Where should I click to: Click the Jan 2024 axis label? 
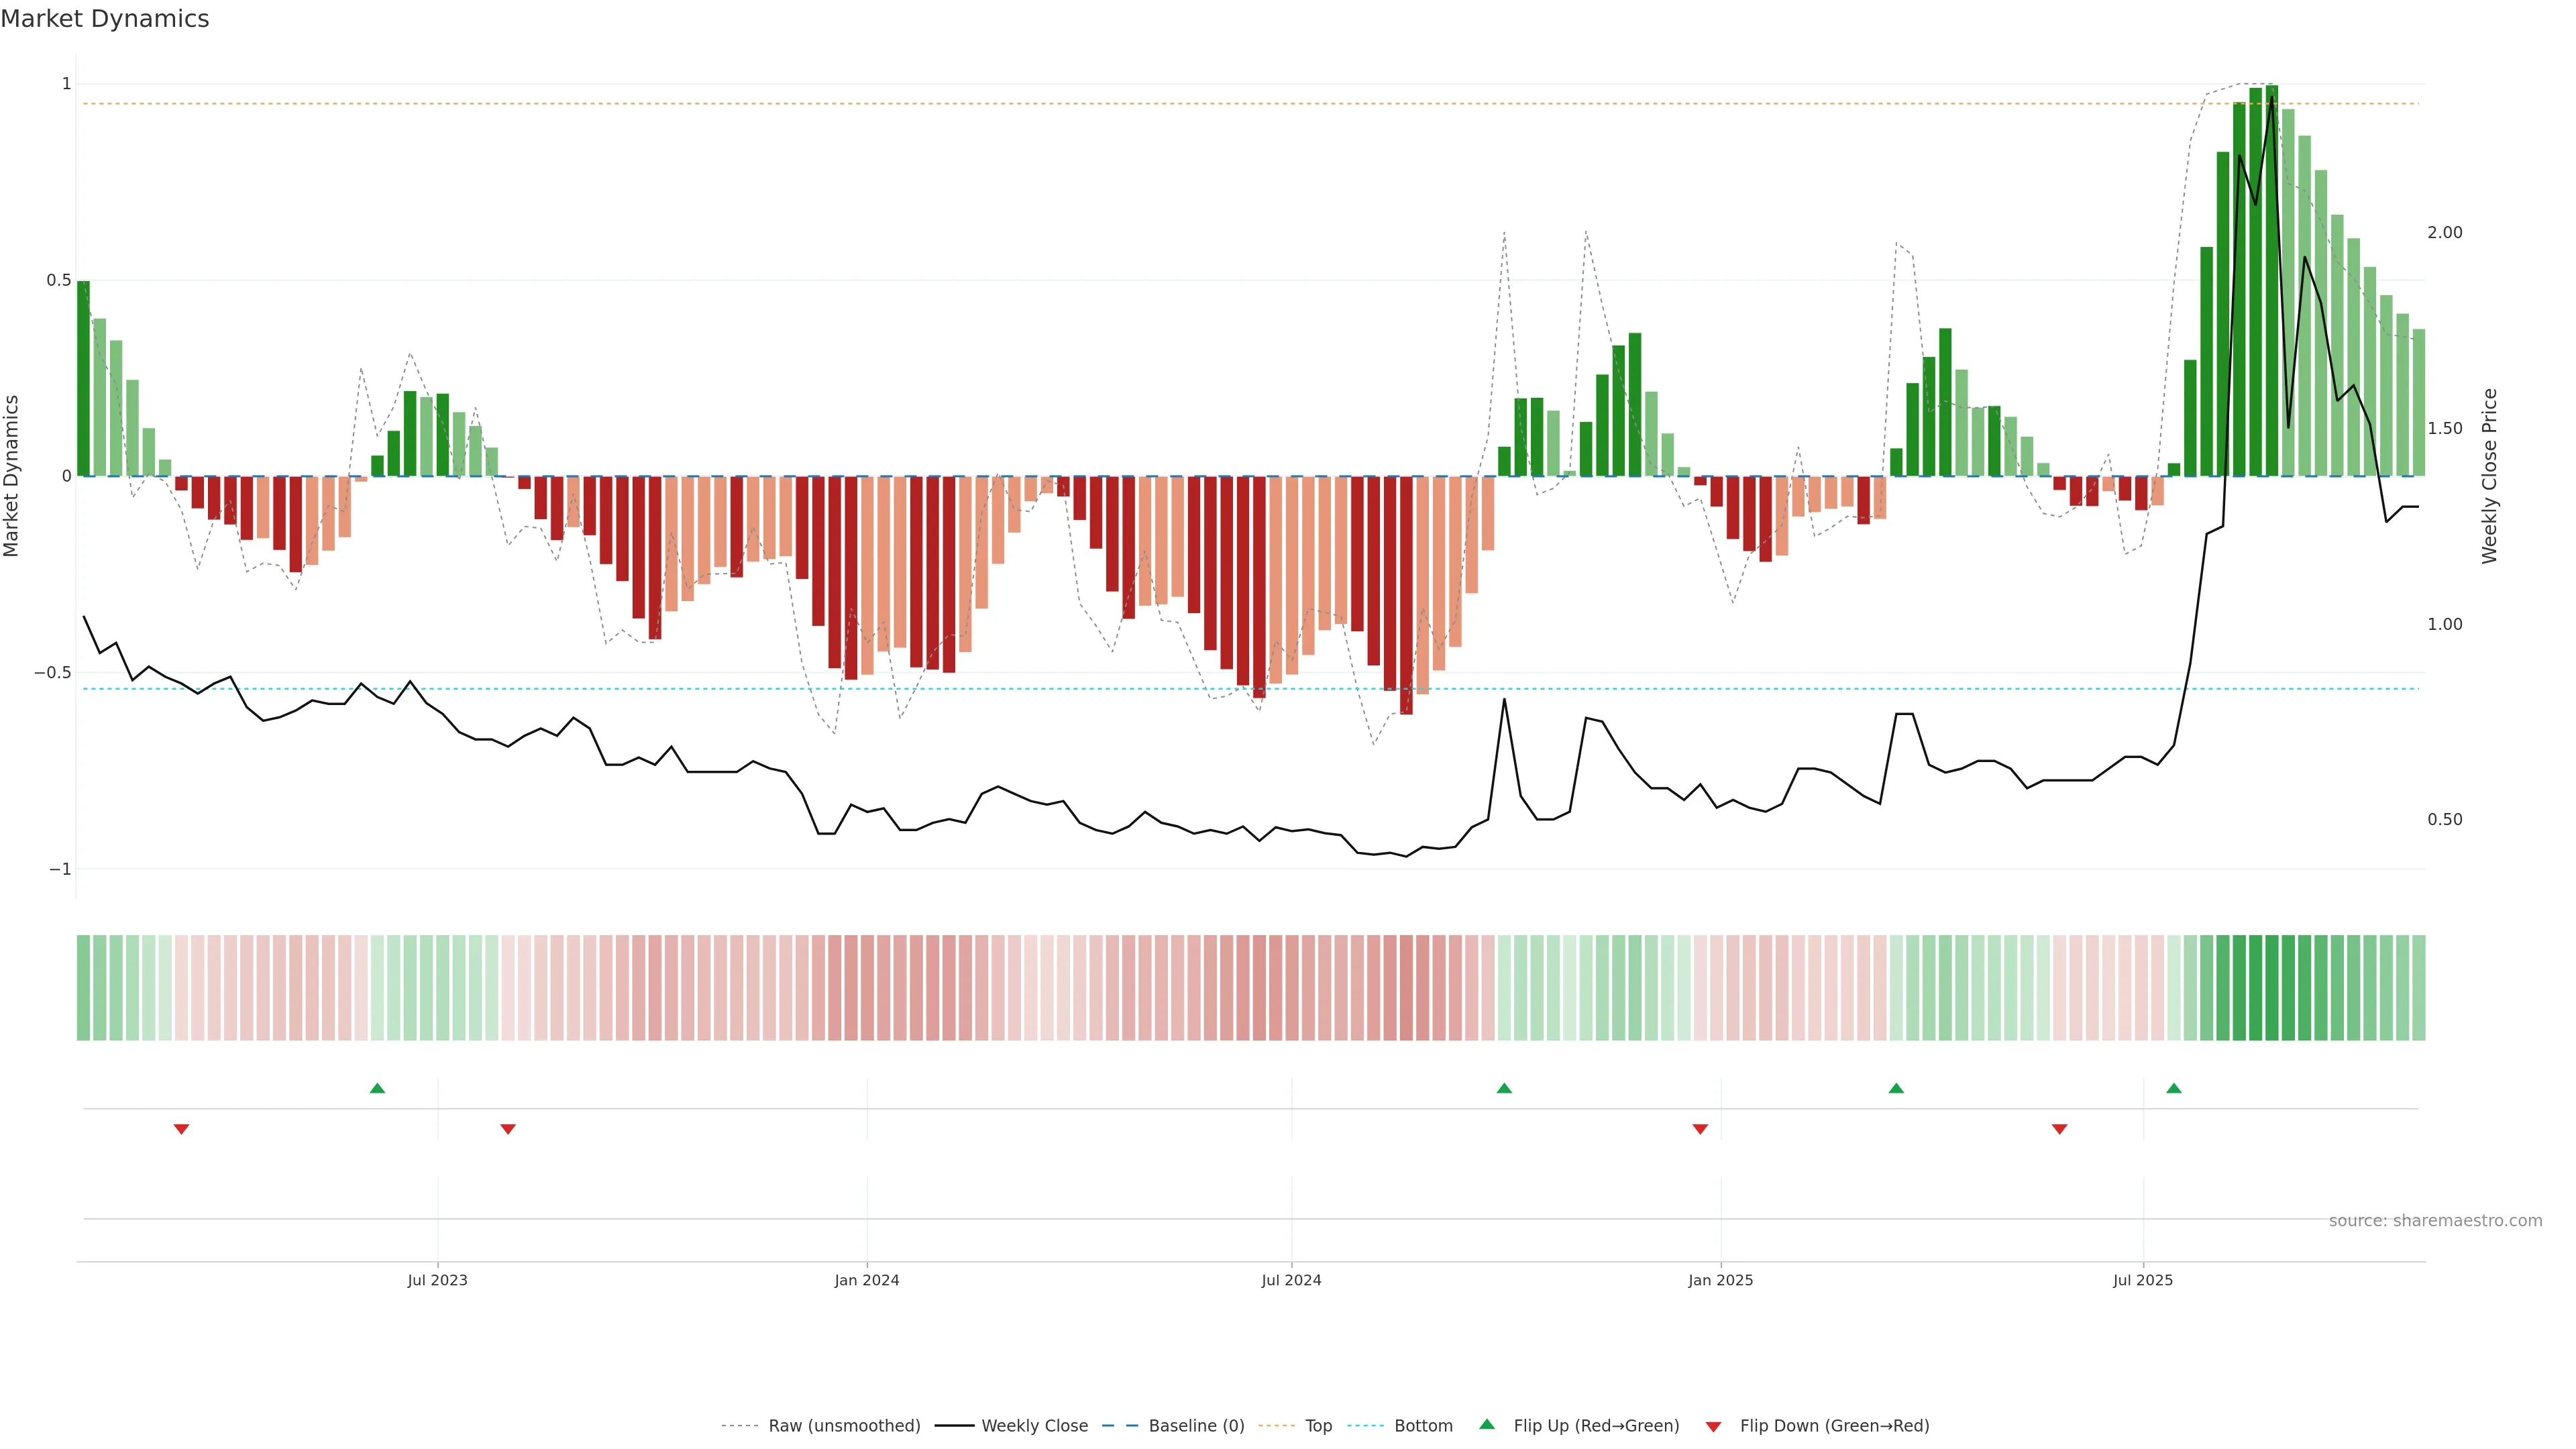click(867, 1280)
